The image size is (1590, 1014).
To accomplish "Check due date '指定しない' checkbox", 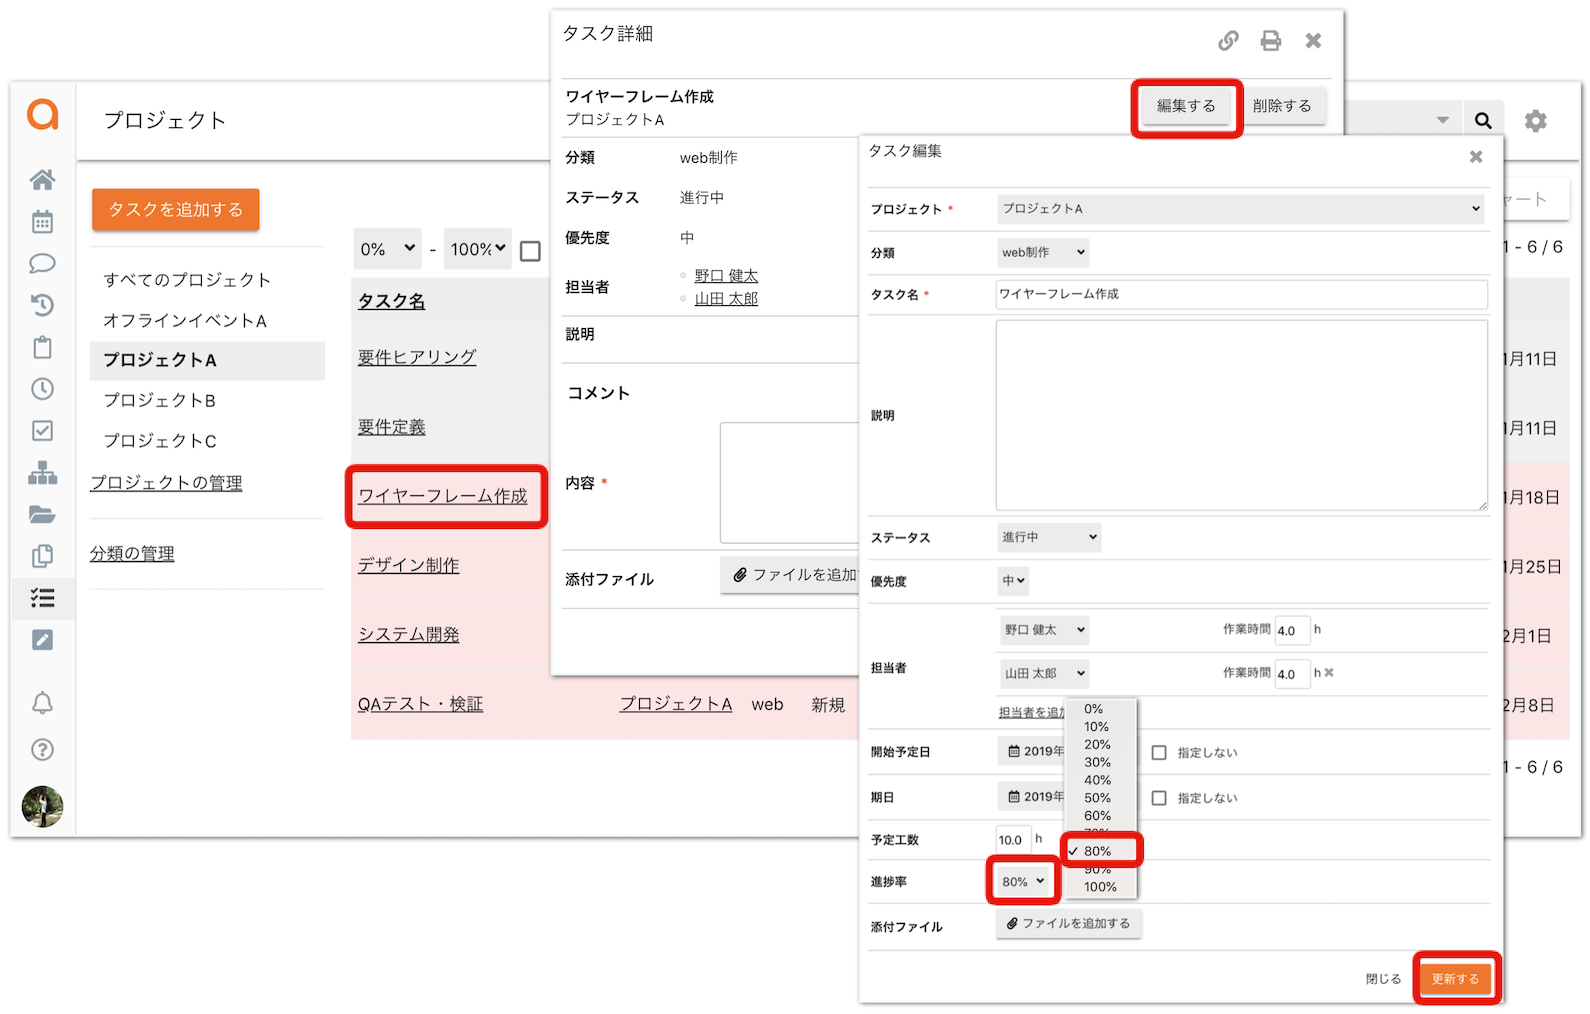I will [x=1159, y=798].
